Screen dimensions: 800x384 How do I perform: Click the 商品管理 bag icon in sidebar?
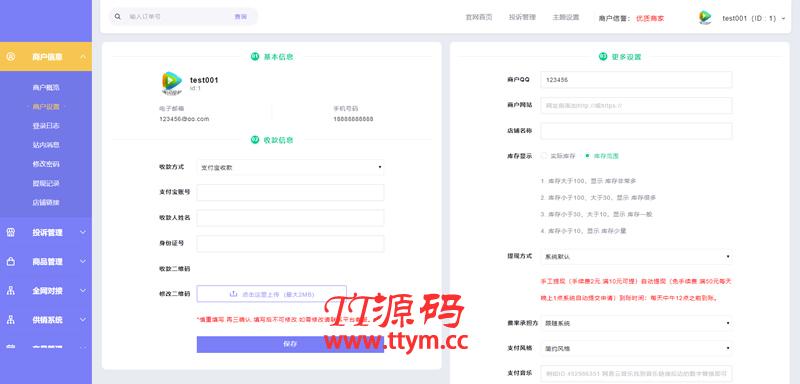click(11, 262)
